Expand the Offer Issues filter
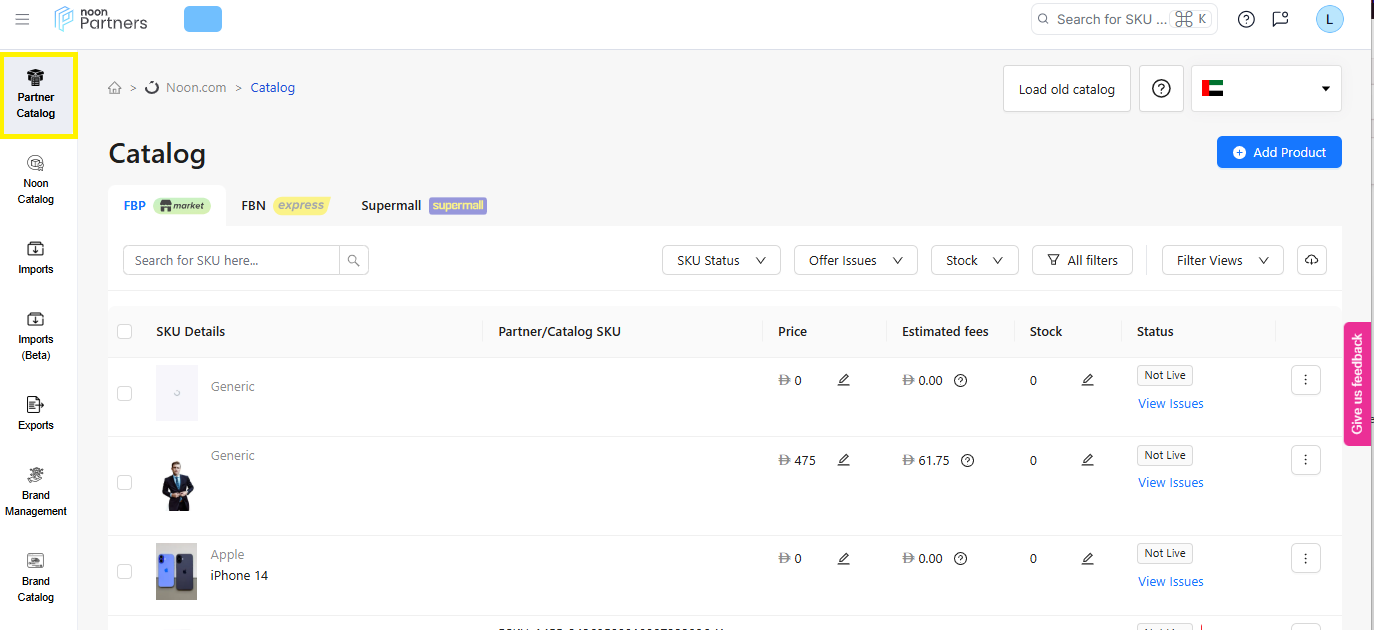This screenshot has width=1374, height=630. [x=855, y=260]
